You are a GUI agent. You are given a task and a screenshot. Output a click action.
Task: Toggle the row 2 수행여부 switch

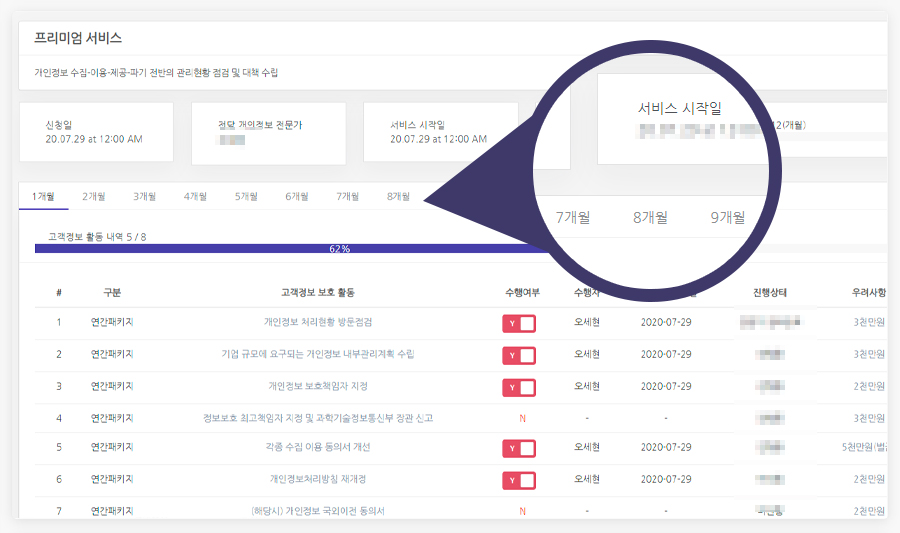click(x=519, y=355)
